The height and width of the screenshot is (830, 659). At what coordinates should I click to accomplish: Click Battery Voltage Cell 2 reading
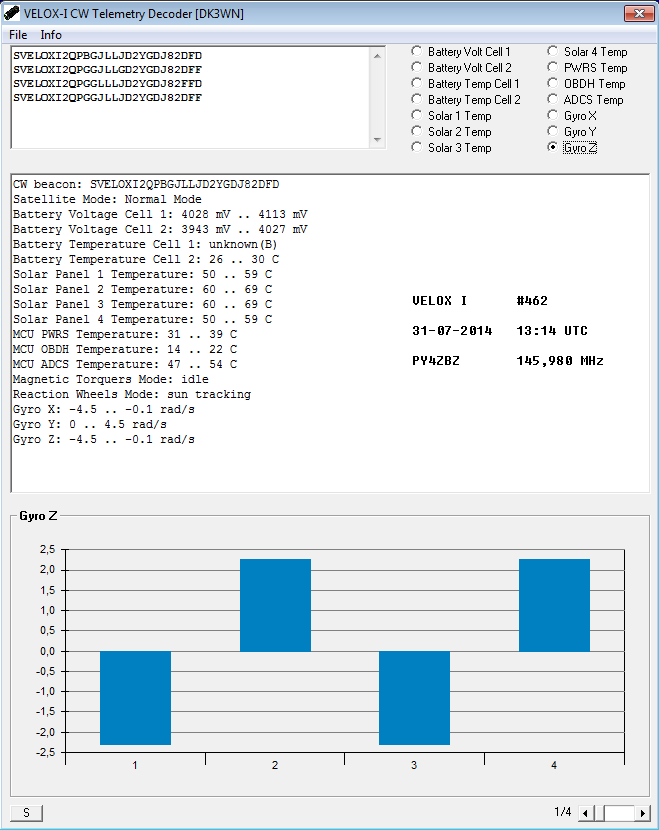tap(160, 229)
